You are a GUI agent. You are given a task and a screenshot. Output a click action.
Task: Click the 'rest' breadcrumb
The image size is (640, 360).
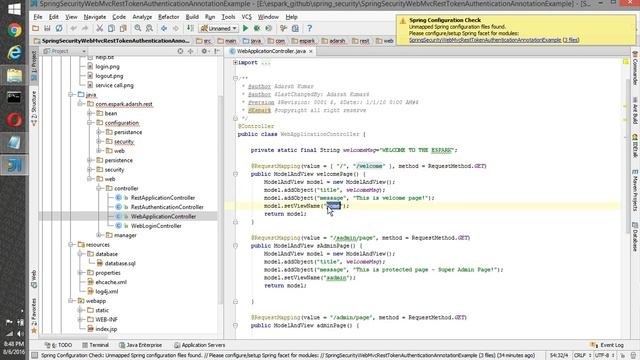pos(362,41)
